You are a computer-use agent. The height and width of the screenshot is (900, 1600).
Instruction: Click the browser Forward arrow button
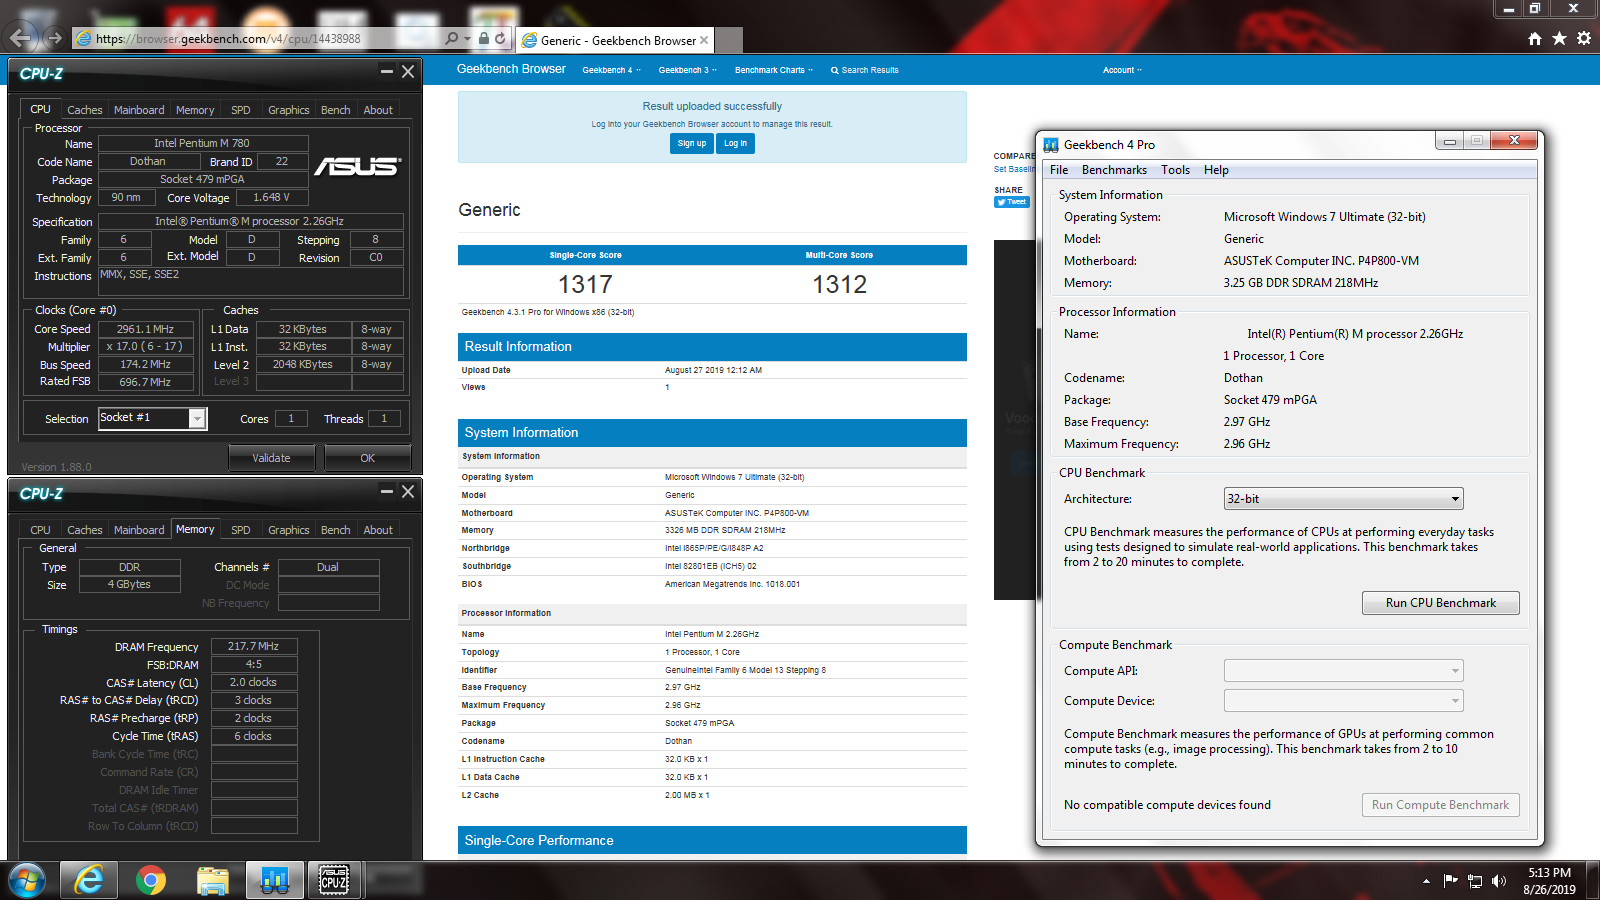[x=55, y=38]
